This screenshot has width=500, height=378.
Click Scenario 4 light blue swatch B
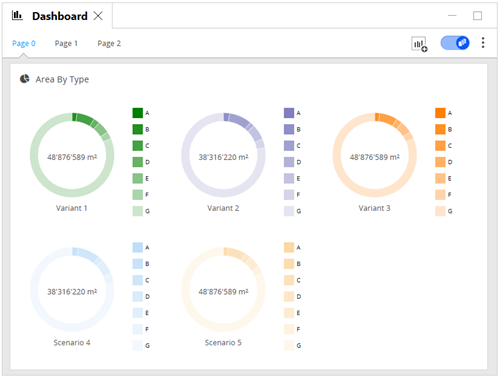pyautogui.click(x=138, y=264)
